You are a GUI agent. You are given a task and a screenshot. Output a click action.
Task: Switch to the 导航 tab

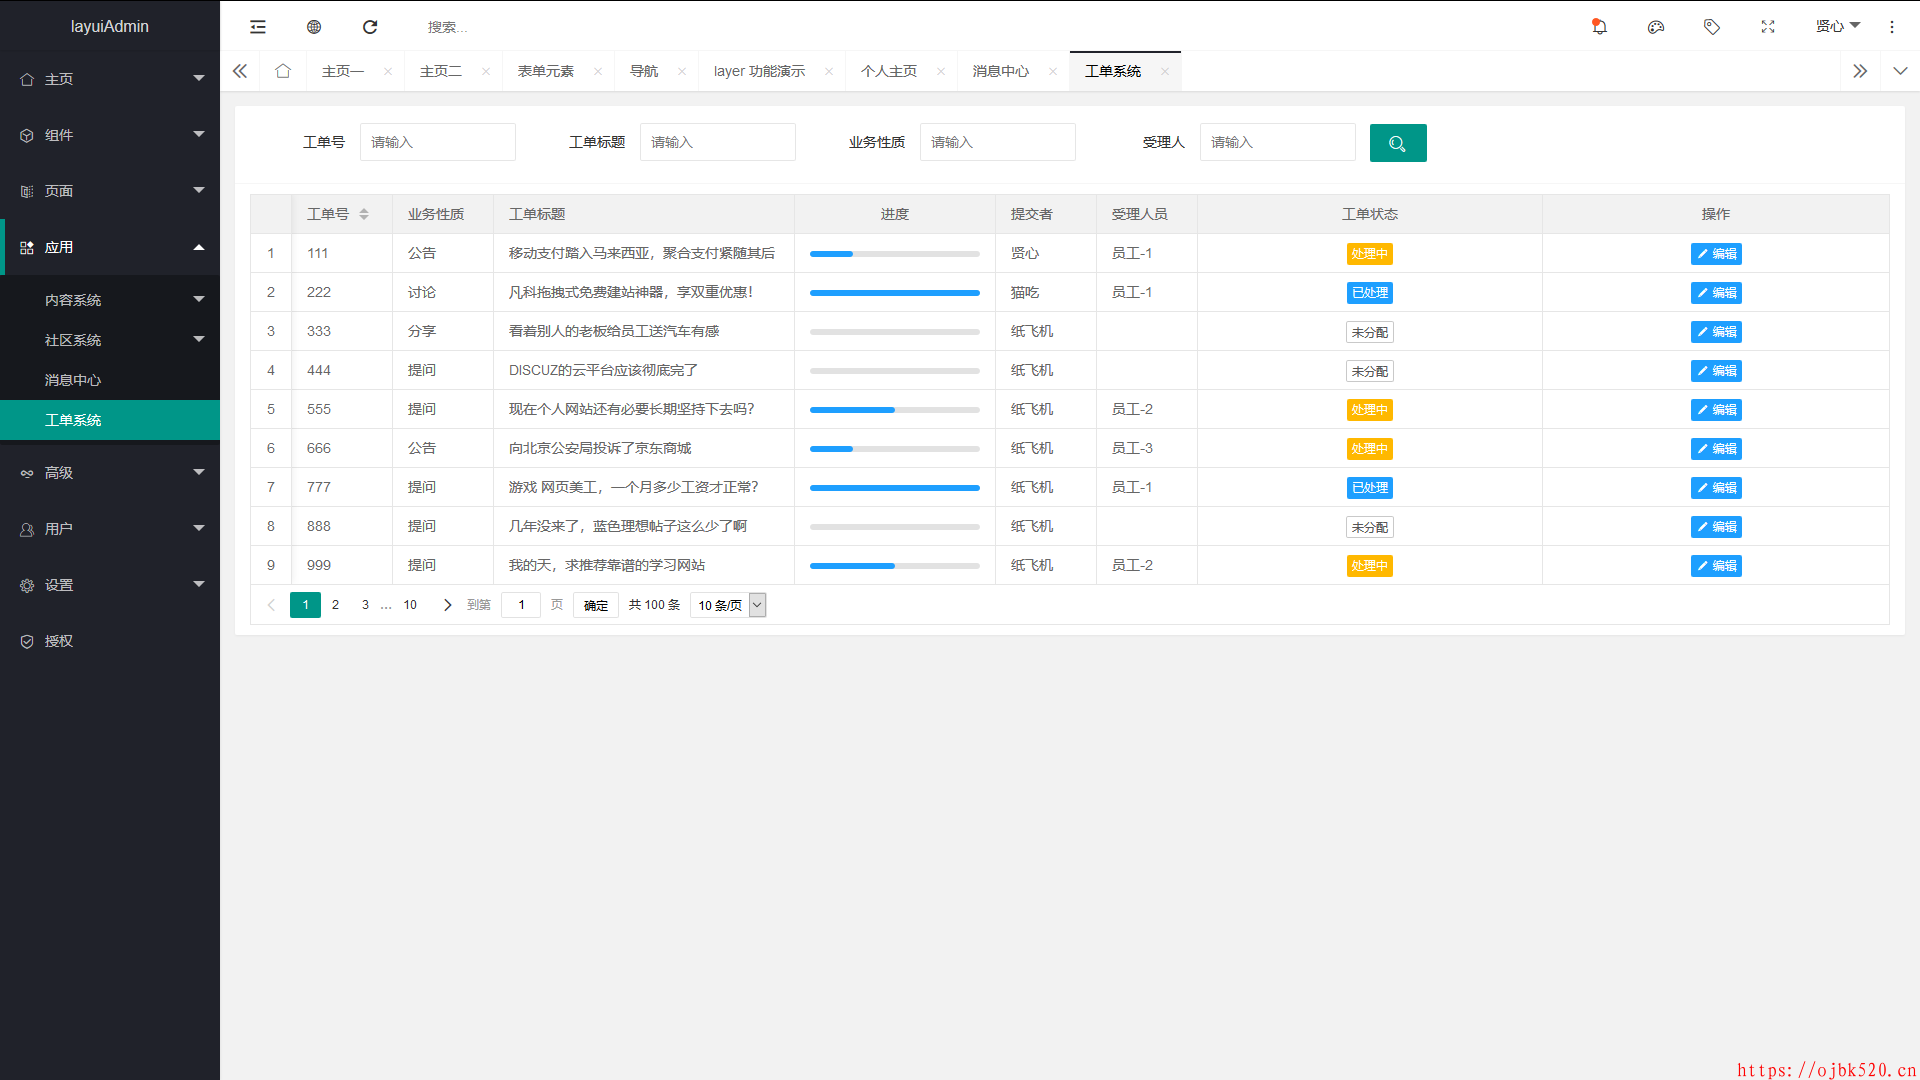click(644, 71)
